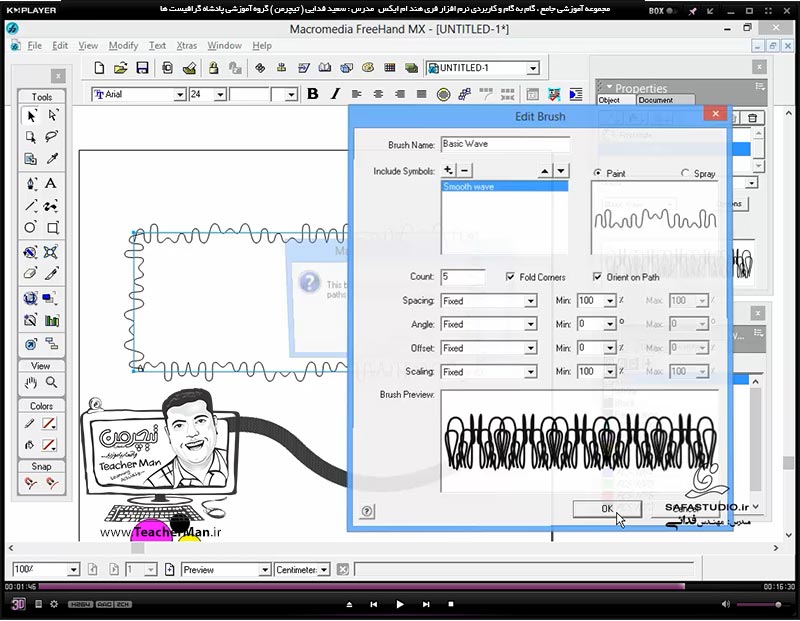Click the trash icon in Properties panel
Screen dimensions: 800x621
pos(753,118)
